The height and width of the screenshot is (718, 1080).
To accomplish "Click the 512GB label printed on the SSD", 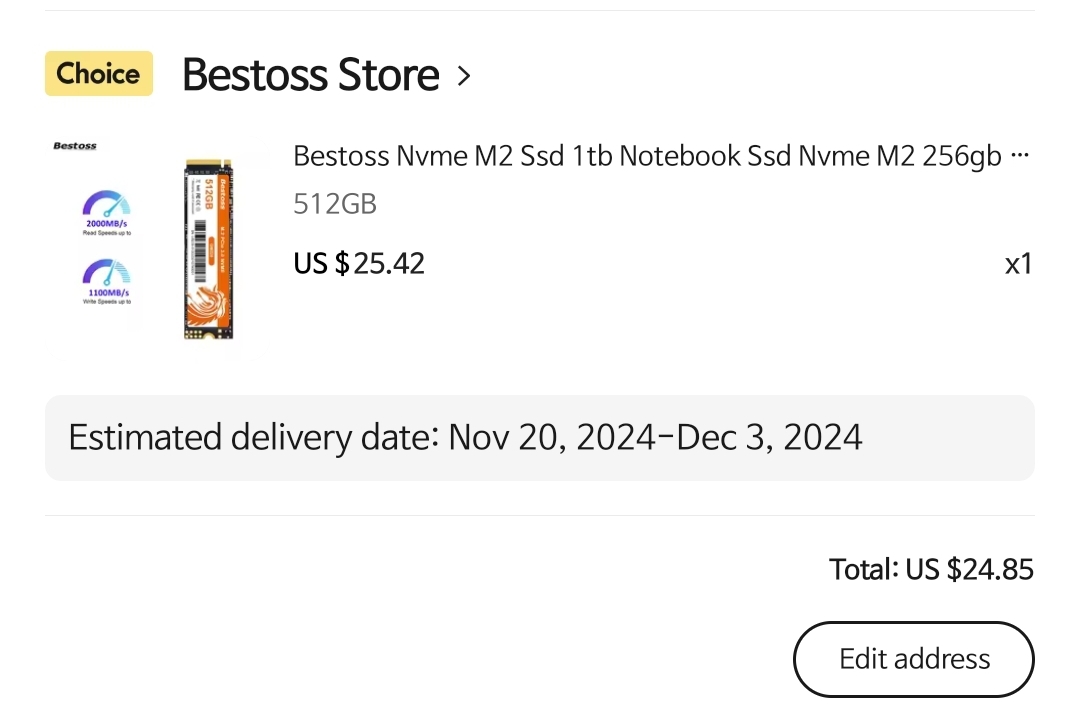I will coord(210,194).
